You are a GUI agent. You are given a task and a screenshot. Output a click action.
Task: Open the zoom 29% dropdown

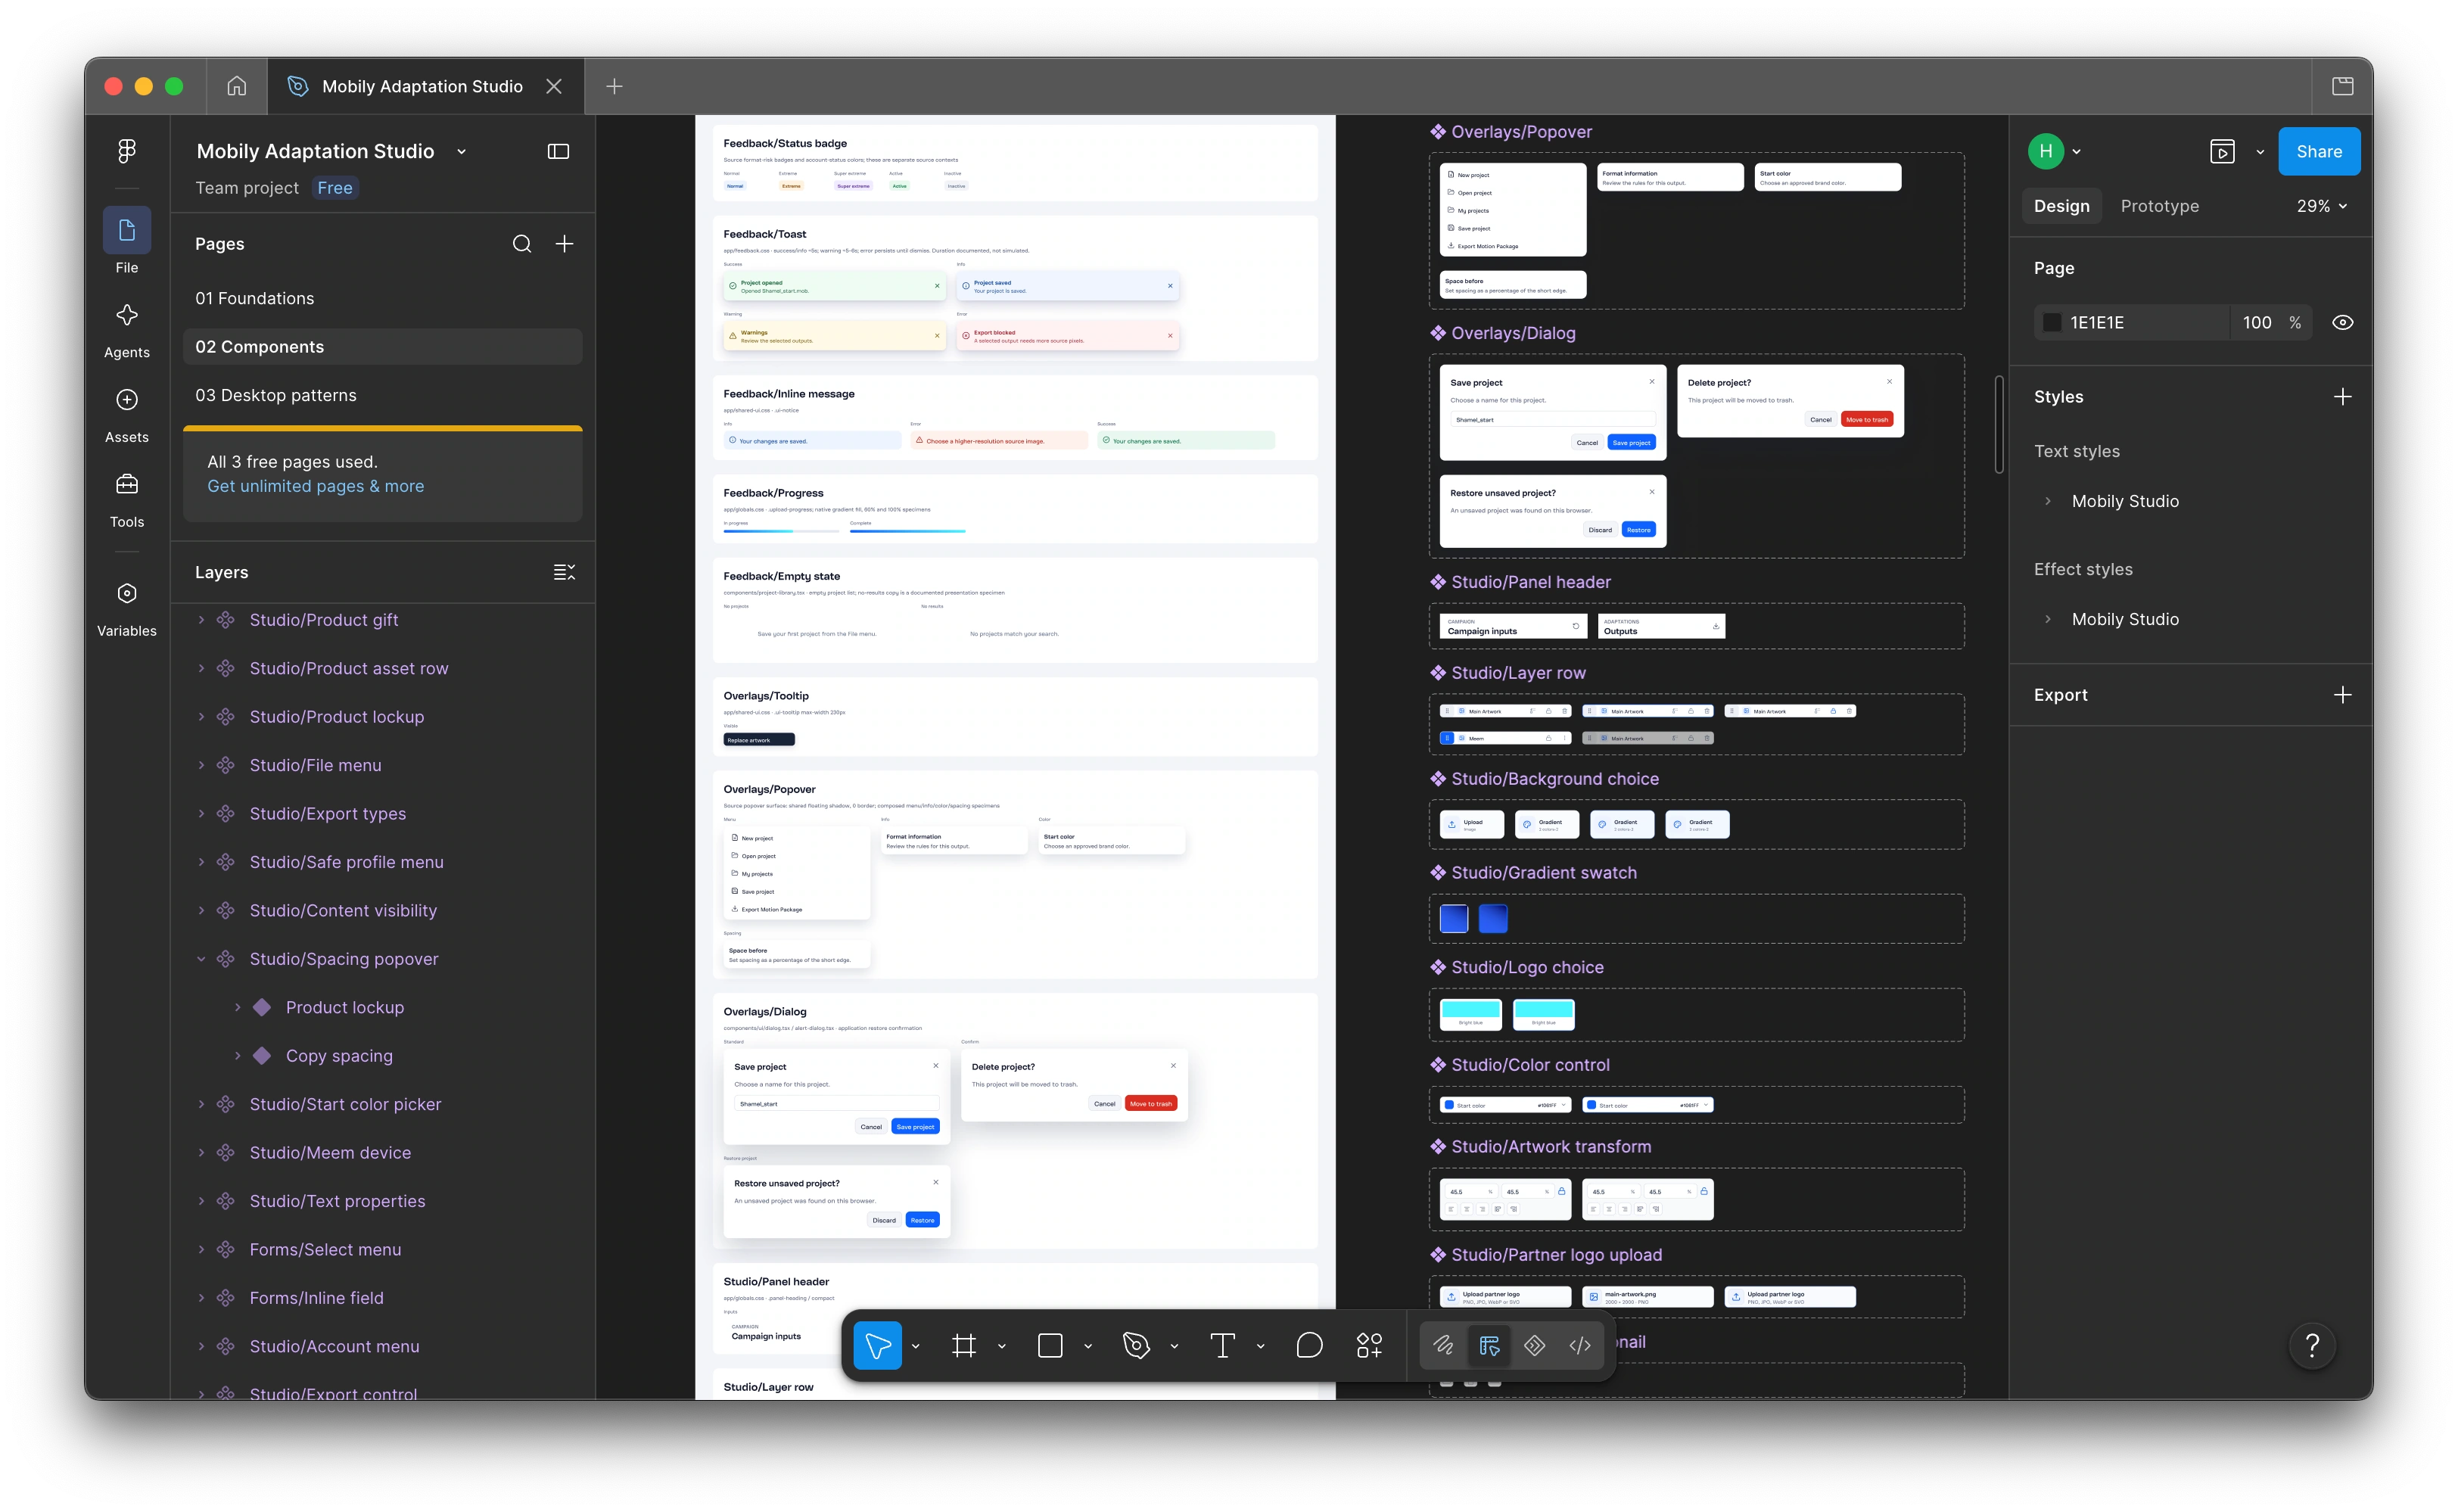2322,206
